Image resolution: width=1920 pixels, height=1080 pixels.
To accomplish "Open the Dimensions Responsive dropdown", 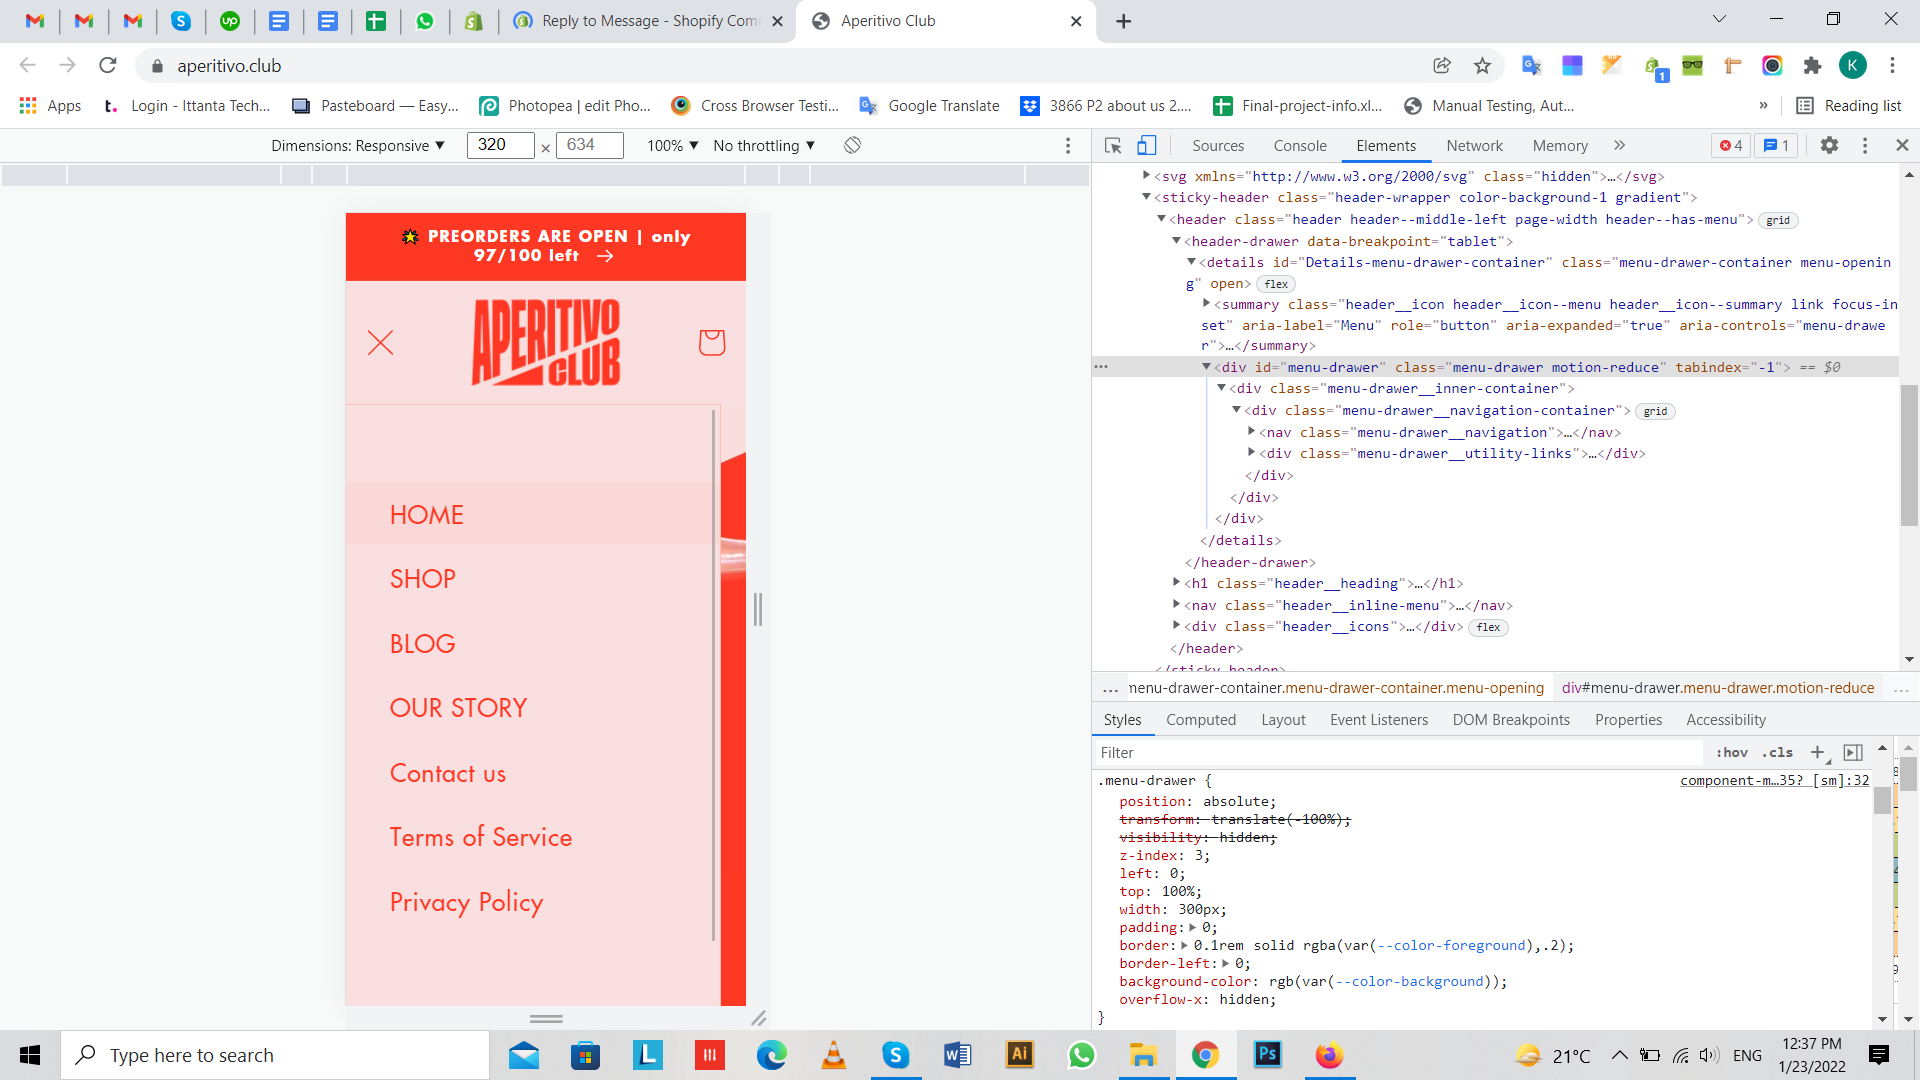I will pyautogui.click(x=357, y=146).
